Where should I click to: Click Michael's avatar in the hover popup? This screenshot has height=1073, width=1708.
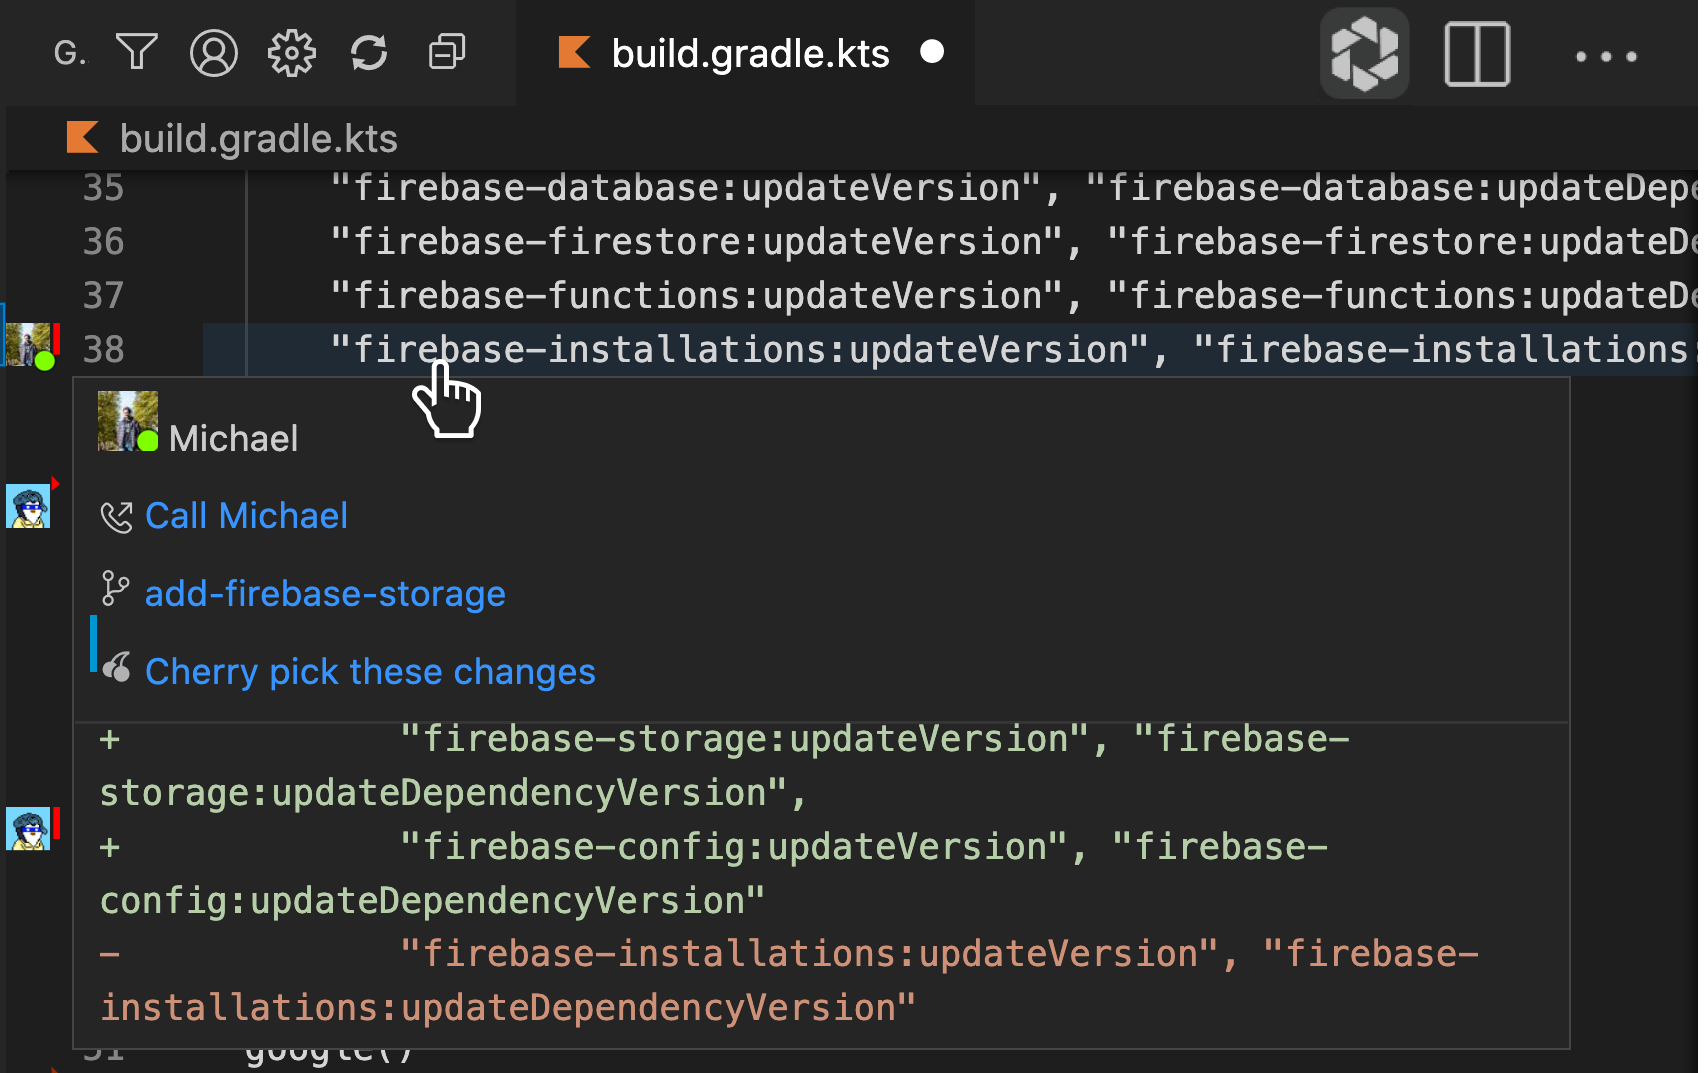127,421
